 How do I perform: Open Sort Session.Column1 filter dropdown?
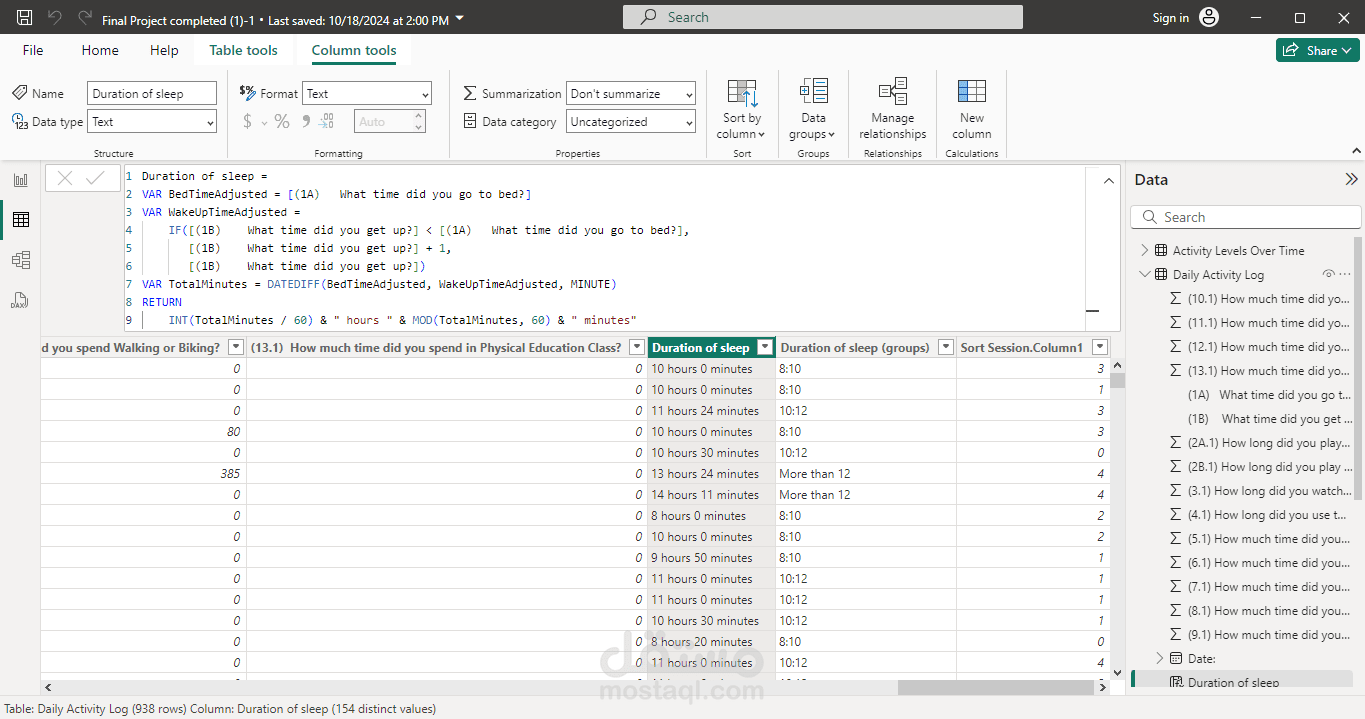point(1100,347)
